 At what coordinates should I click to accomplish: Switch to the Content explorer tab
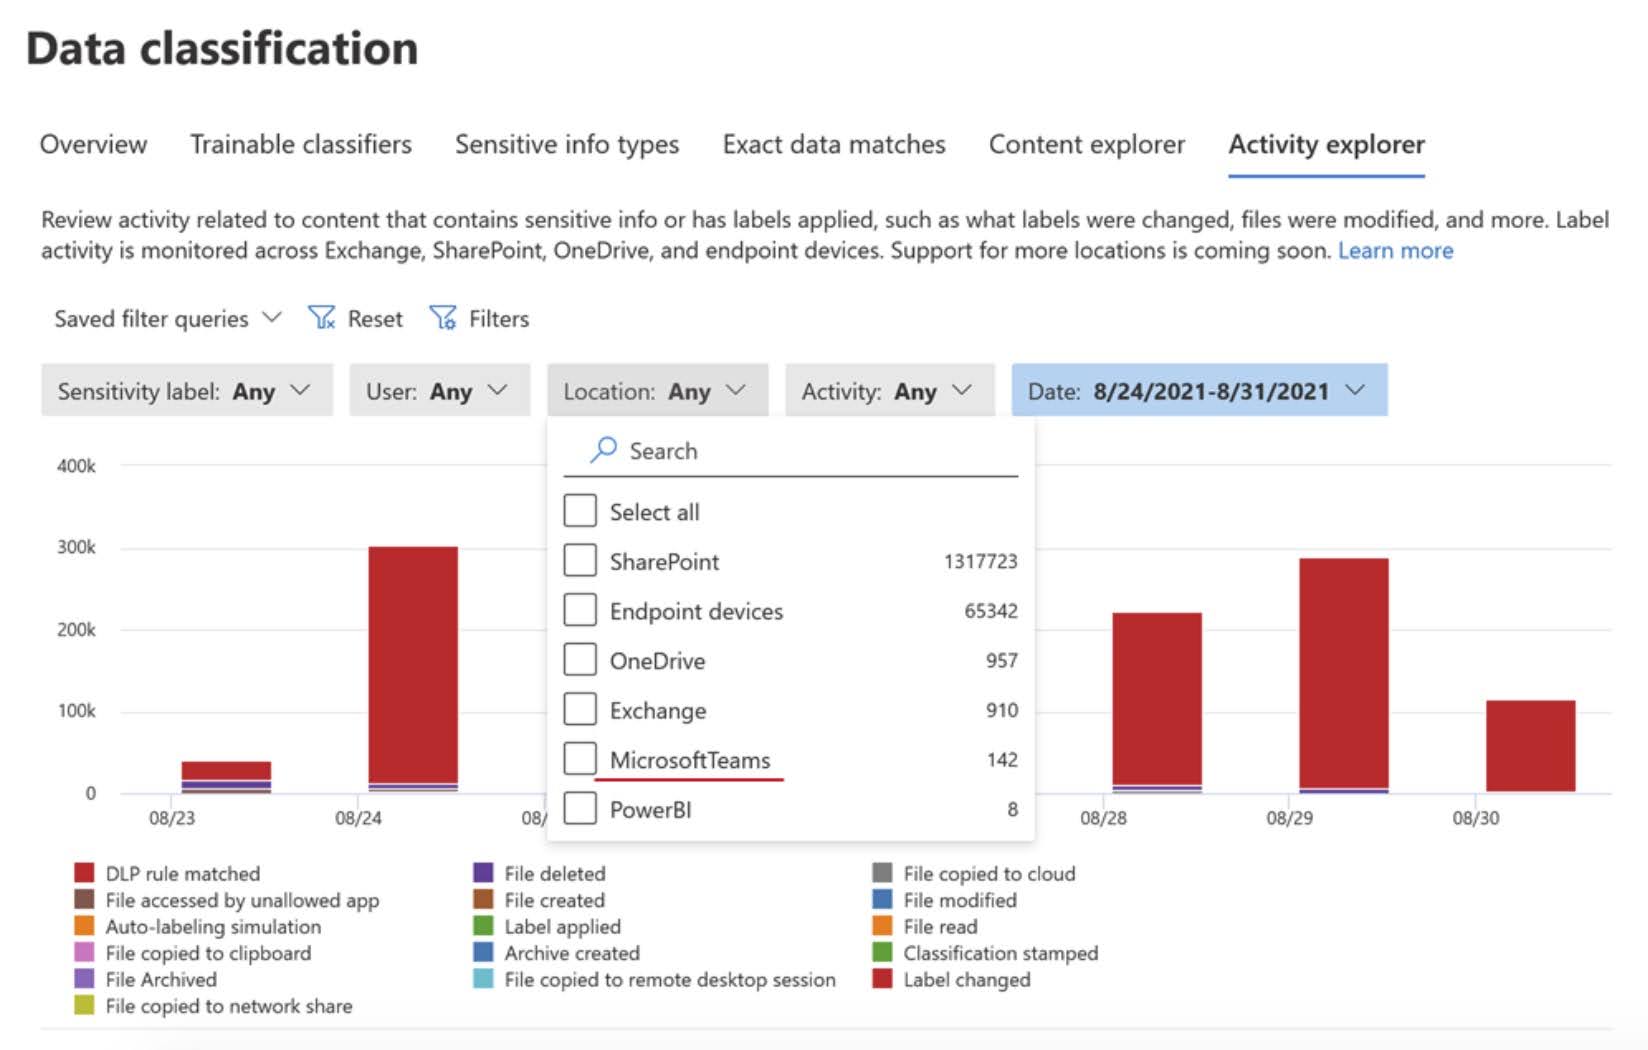tap(1087, 145)
